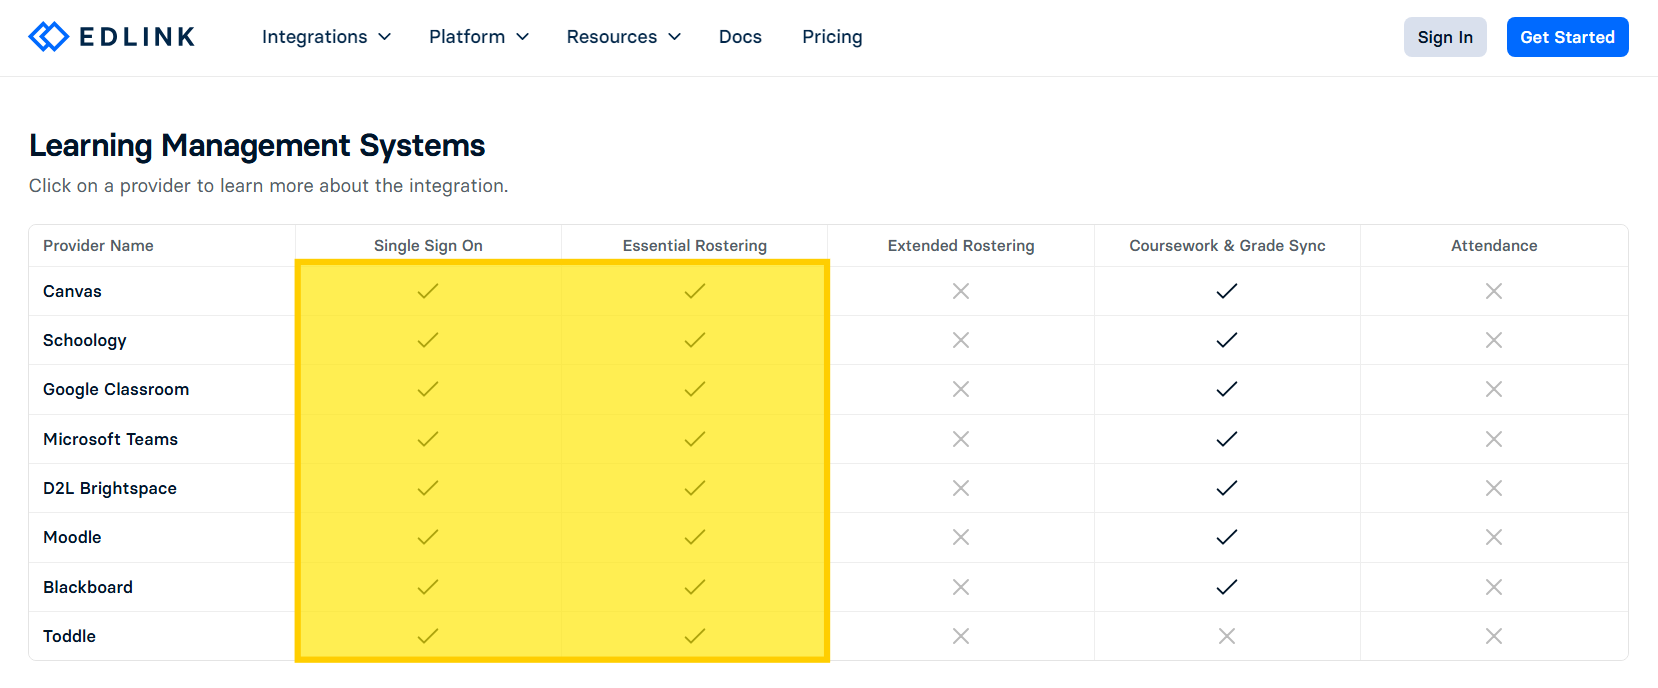Open the Resources dropdown menu

623,37
